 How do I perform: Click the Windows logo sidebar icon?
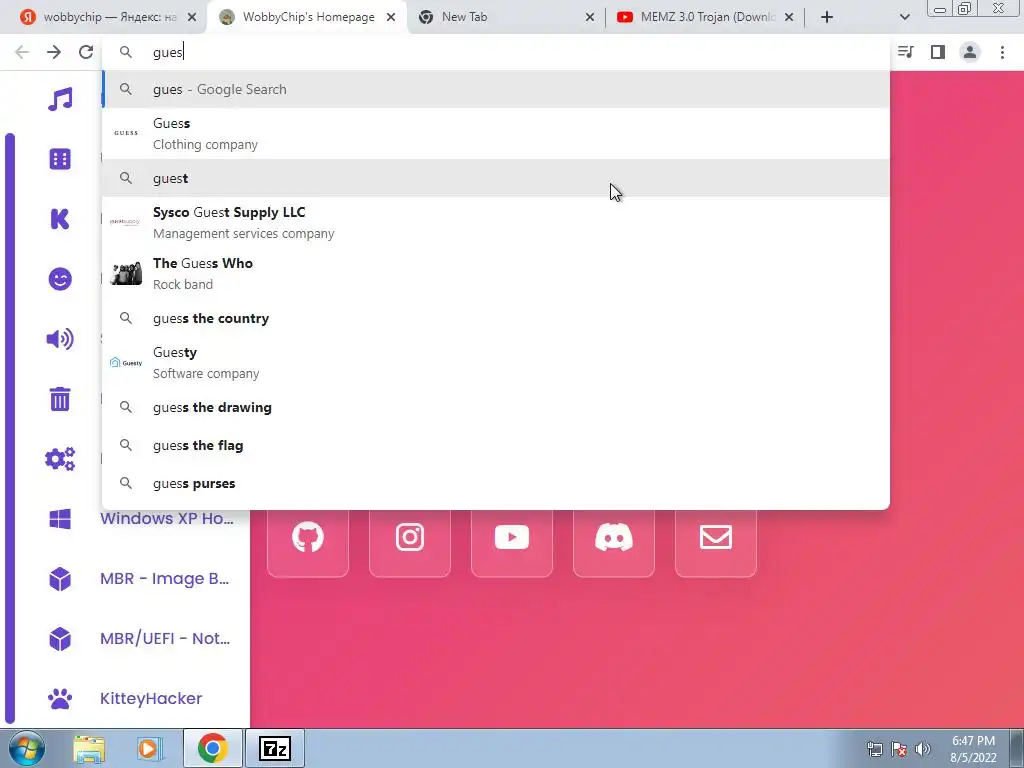tap(60, 519)
